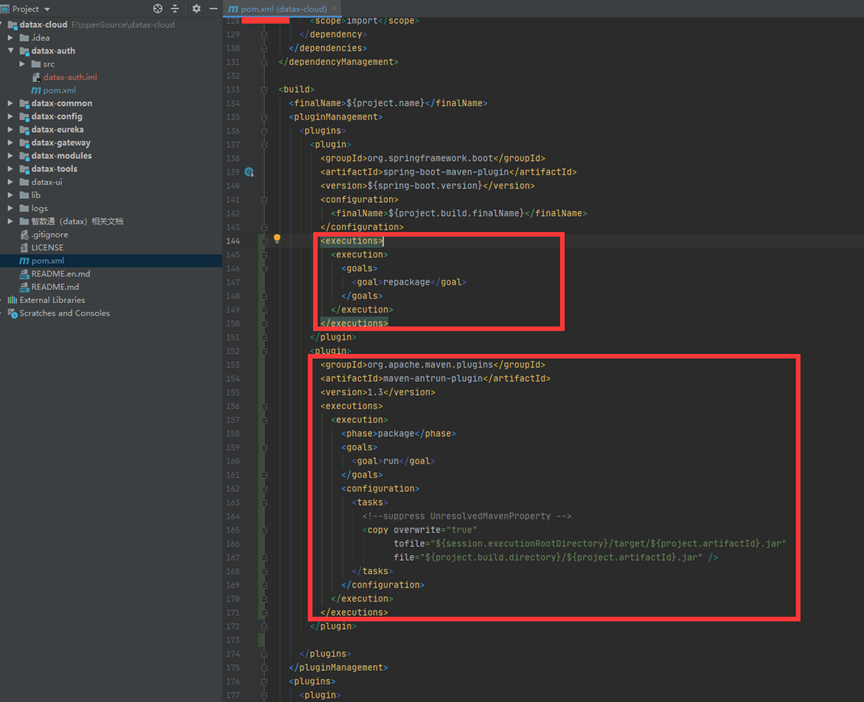Close the pom.xml editor tab

335,9
